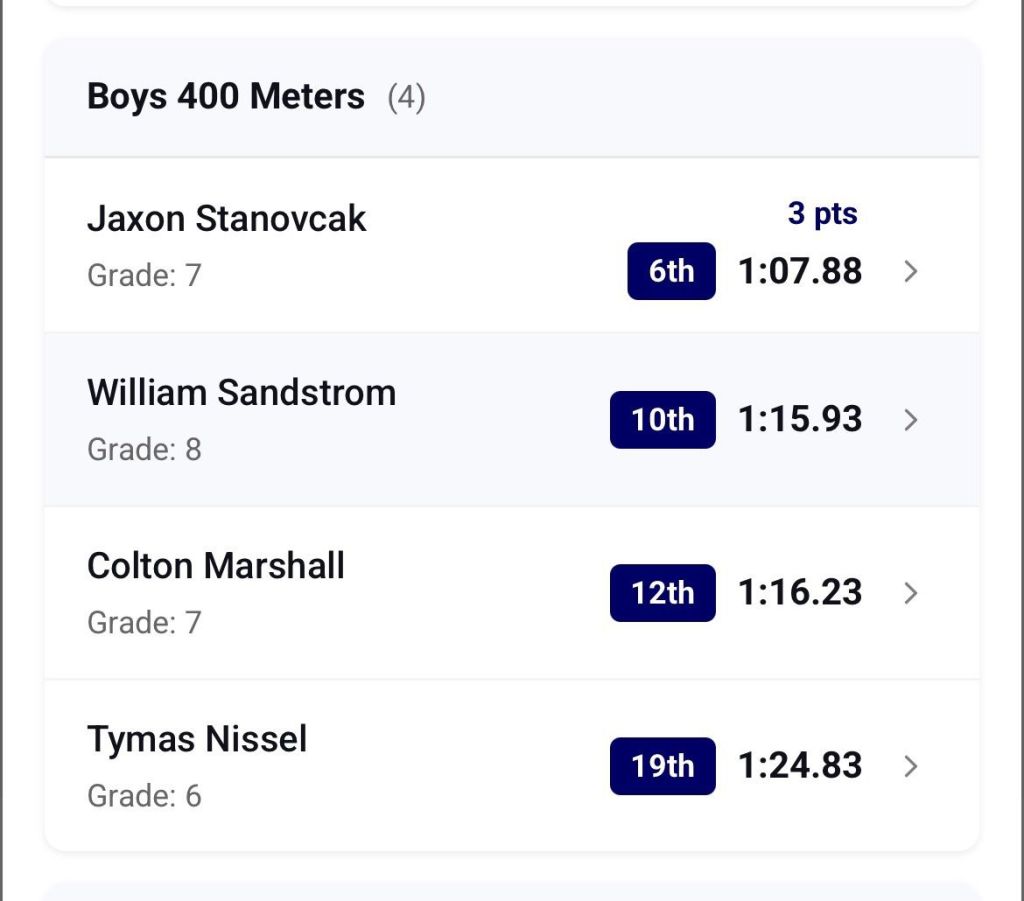
Task: Open Tymas Nissel's result chevron
Action: point(910,766)
